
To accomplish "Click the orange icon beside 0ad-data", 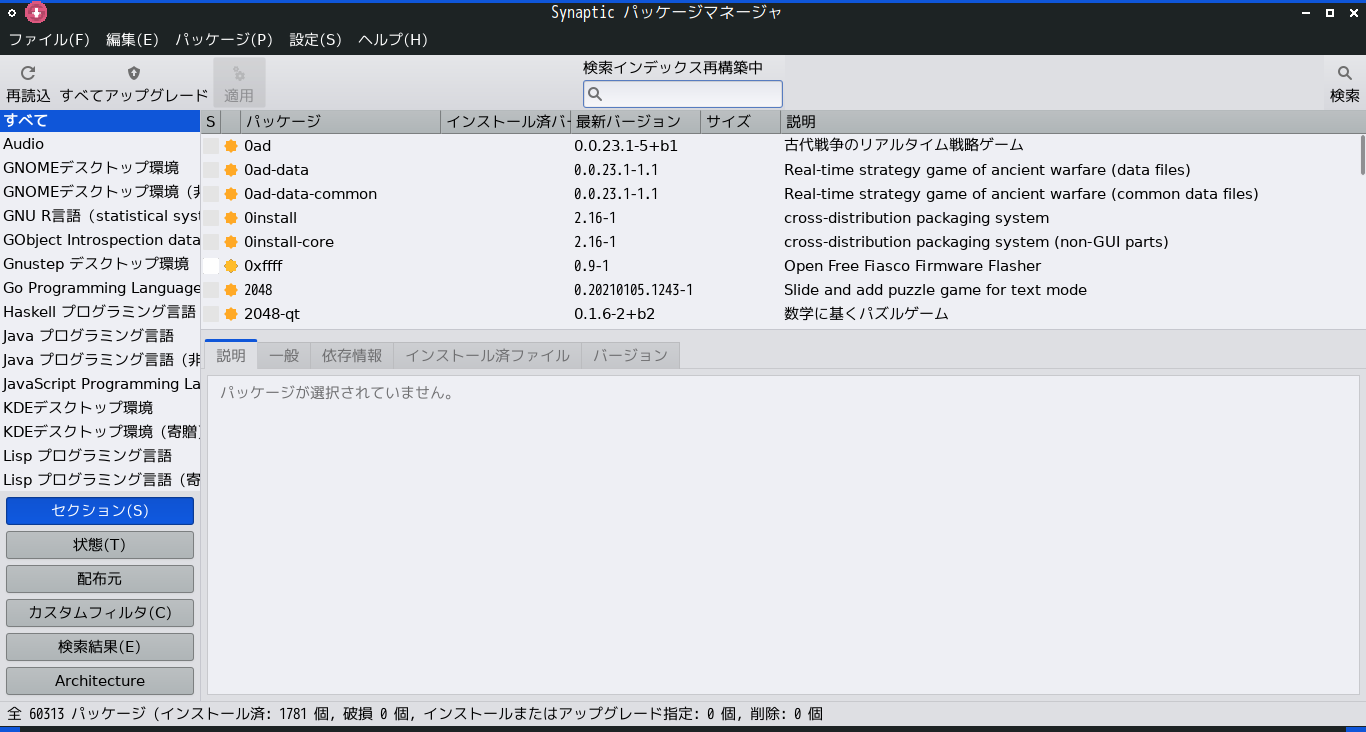I will click(x=231, y=170).
